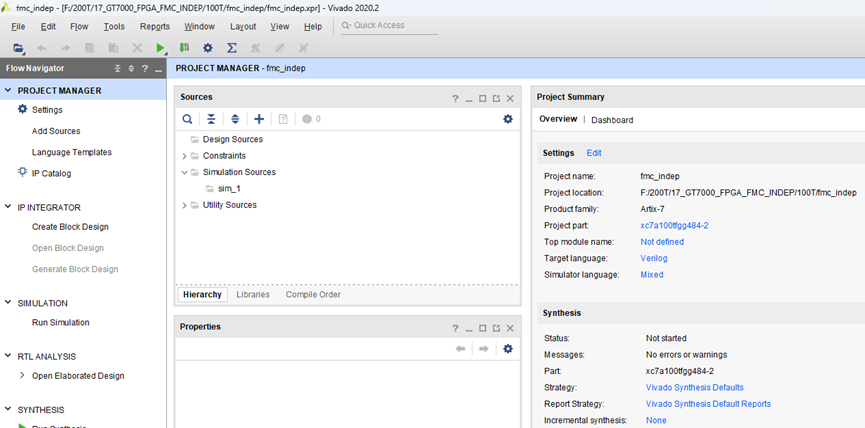Open the Flow menu
The image size is (865, 428).
[79, 26]
